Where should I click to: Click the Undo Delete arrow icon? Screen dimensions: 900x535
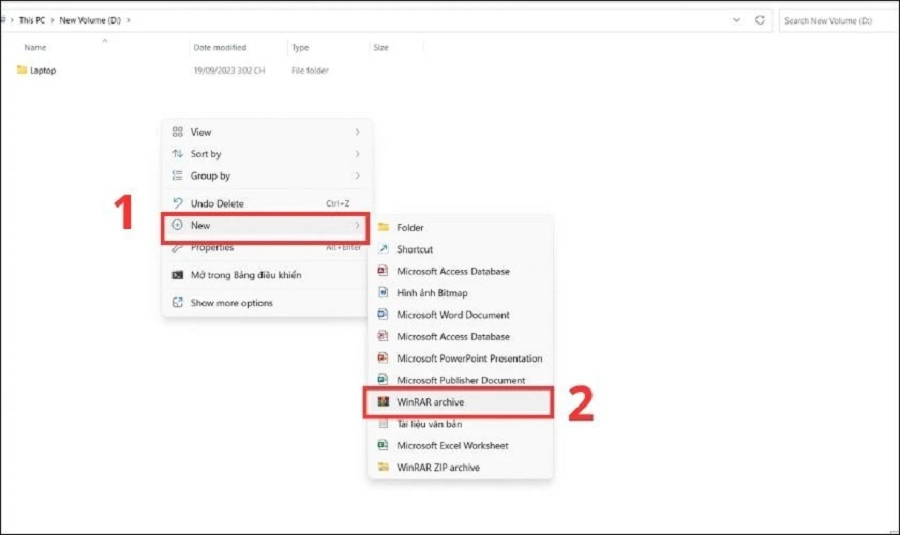click(x=177, y=203)
